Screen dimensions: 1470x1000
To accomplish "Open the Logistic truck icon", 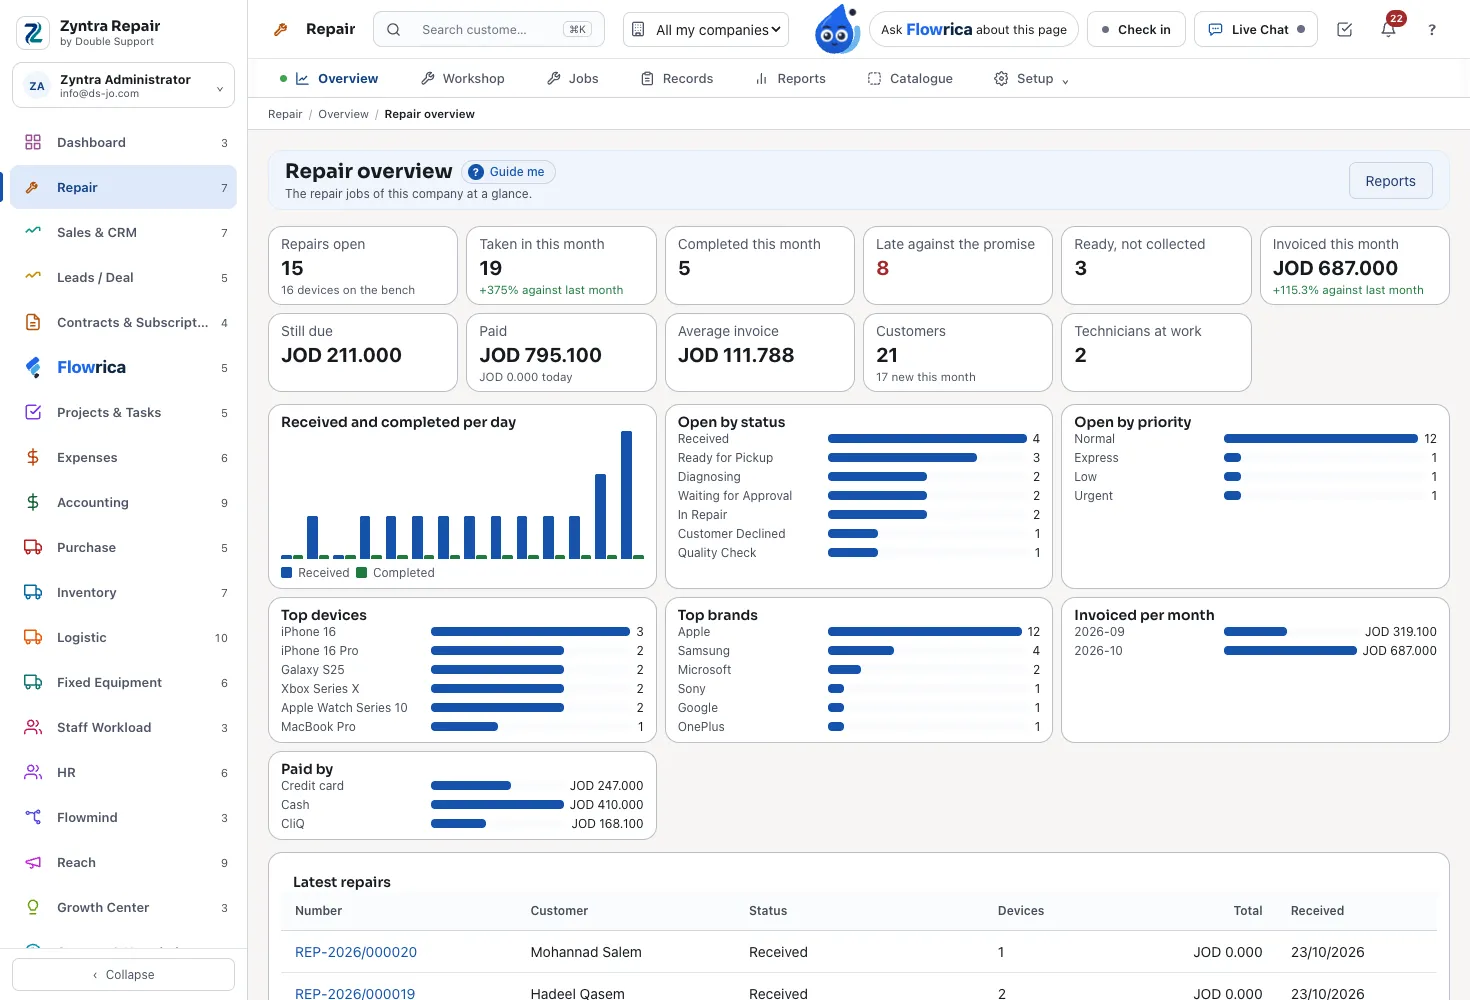I will click(x=33, y=637).
